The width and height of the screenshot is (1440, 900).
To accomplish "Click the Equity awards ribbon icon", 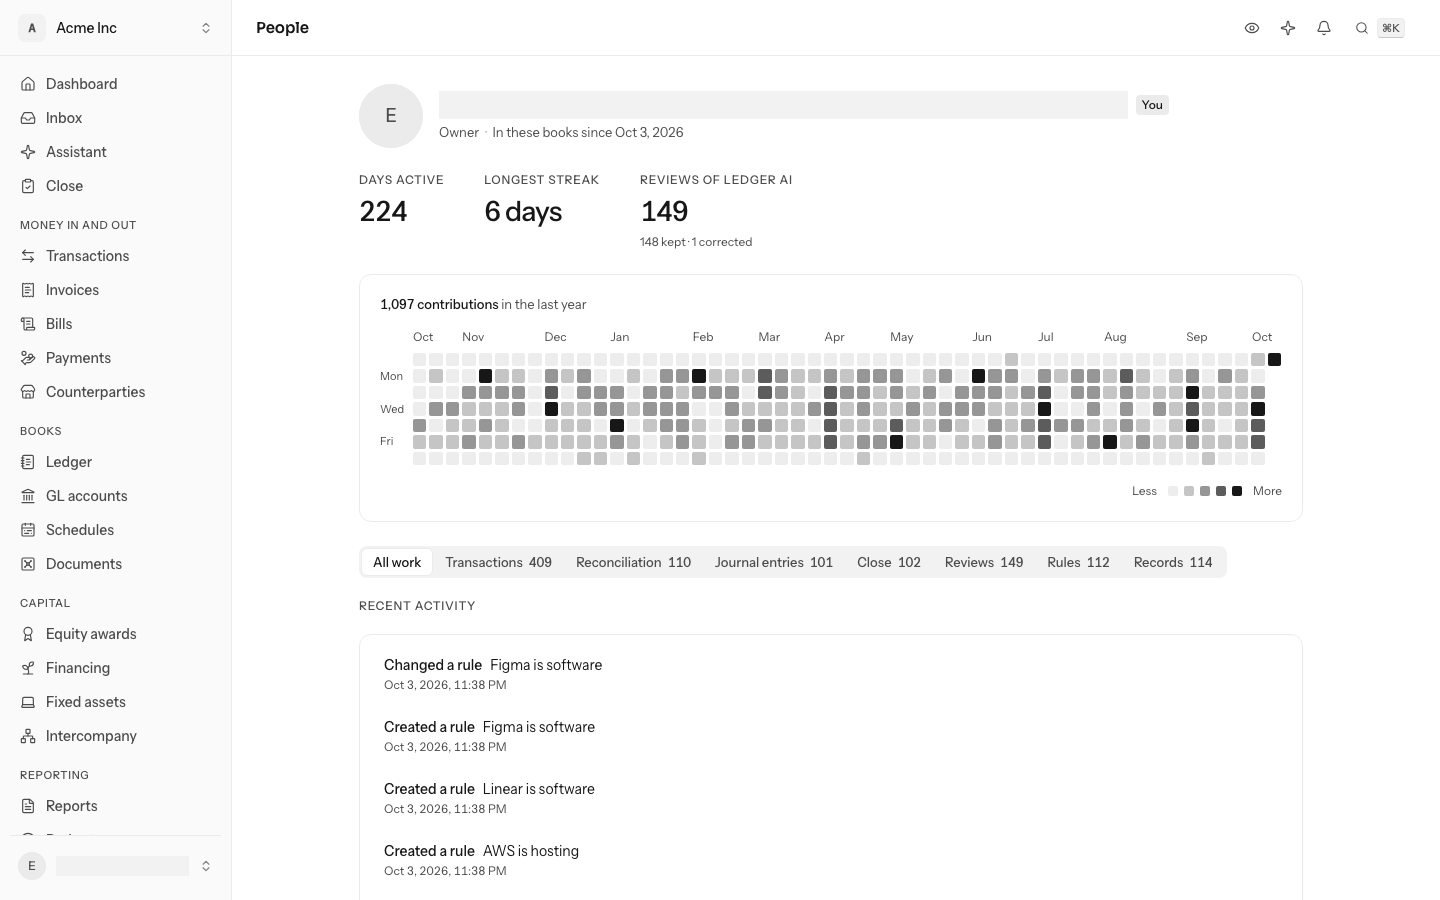I will click(x=28, y=634).
